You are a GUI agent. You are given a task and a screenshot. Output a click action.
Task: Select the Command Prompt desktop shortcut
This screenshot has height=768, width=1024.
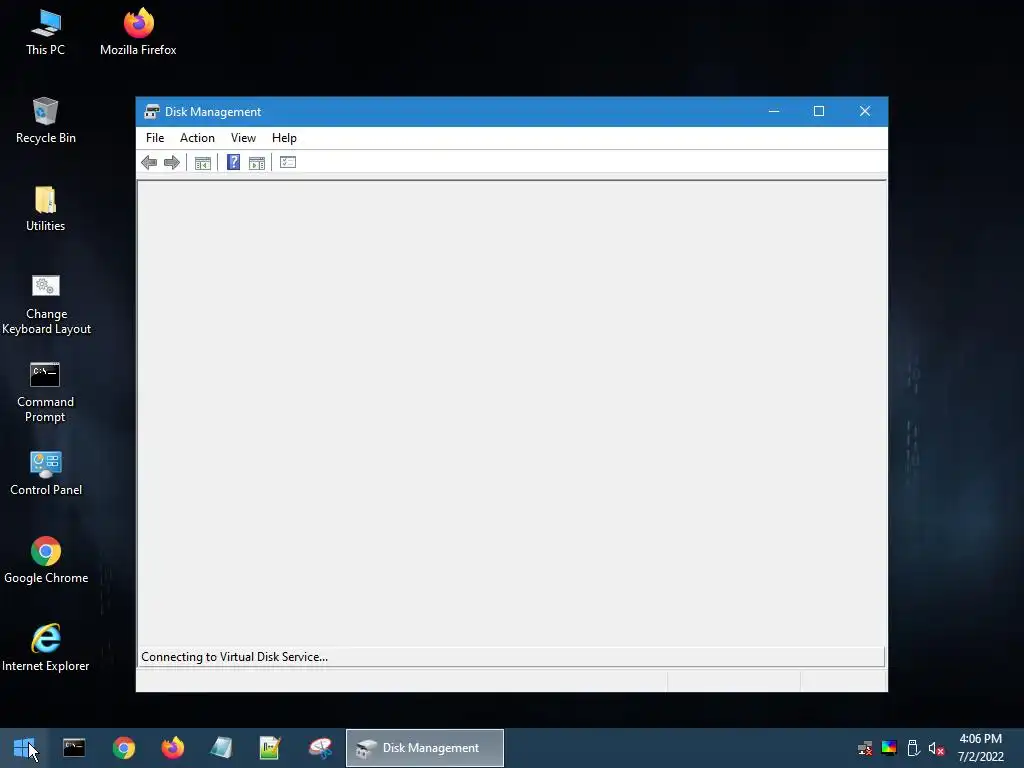pyautogui.click(x=45, y=392)
